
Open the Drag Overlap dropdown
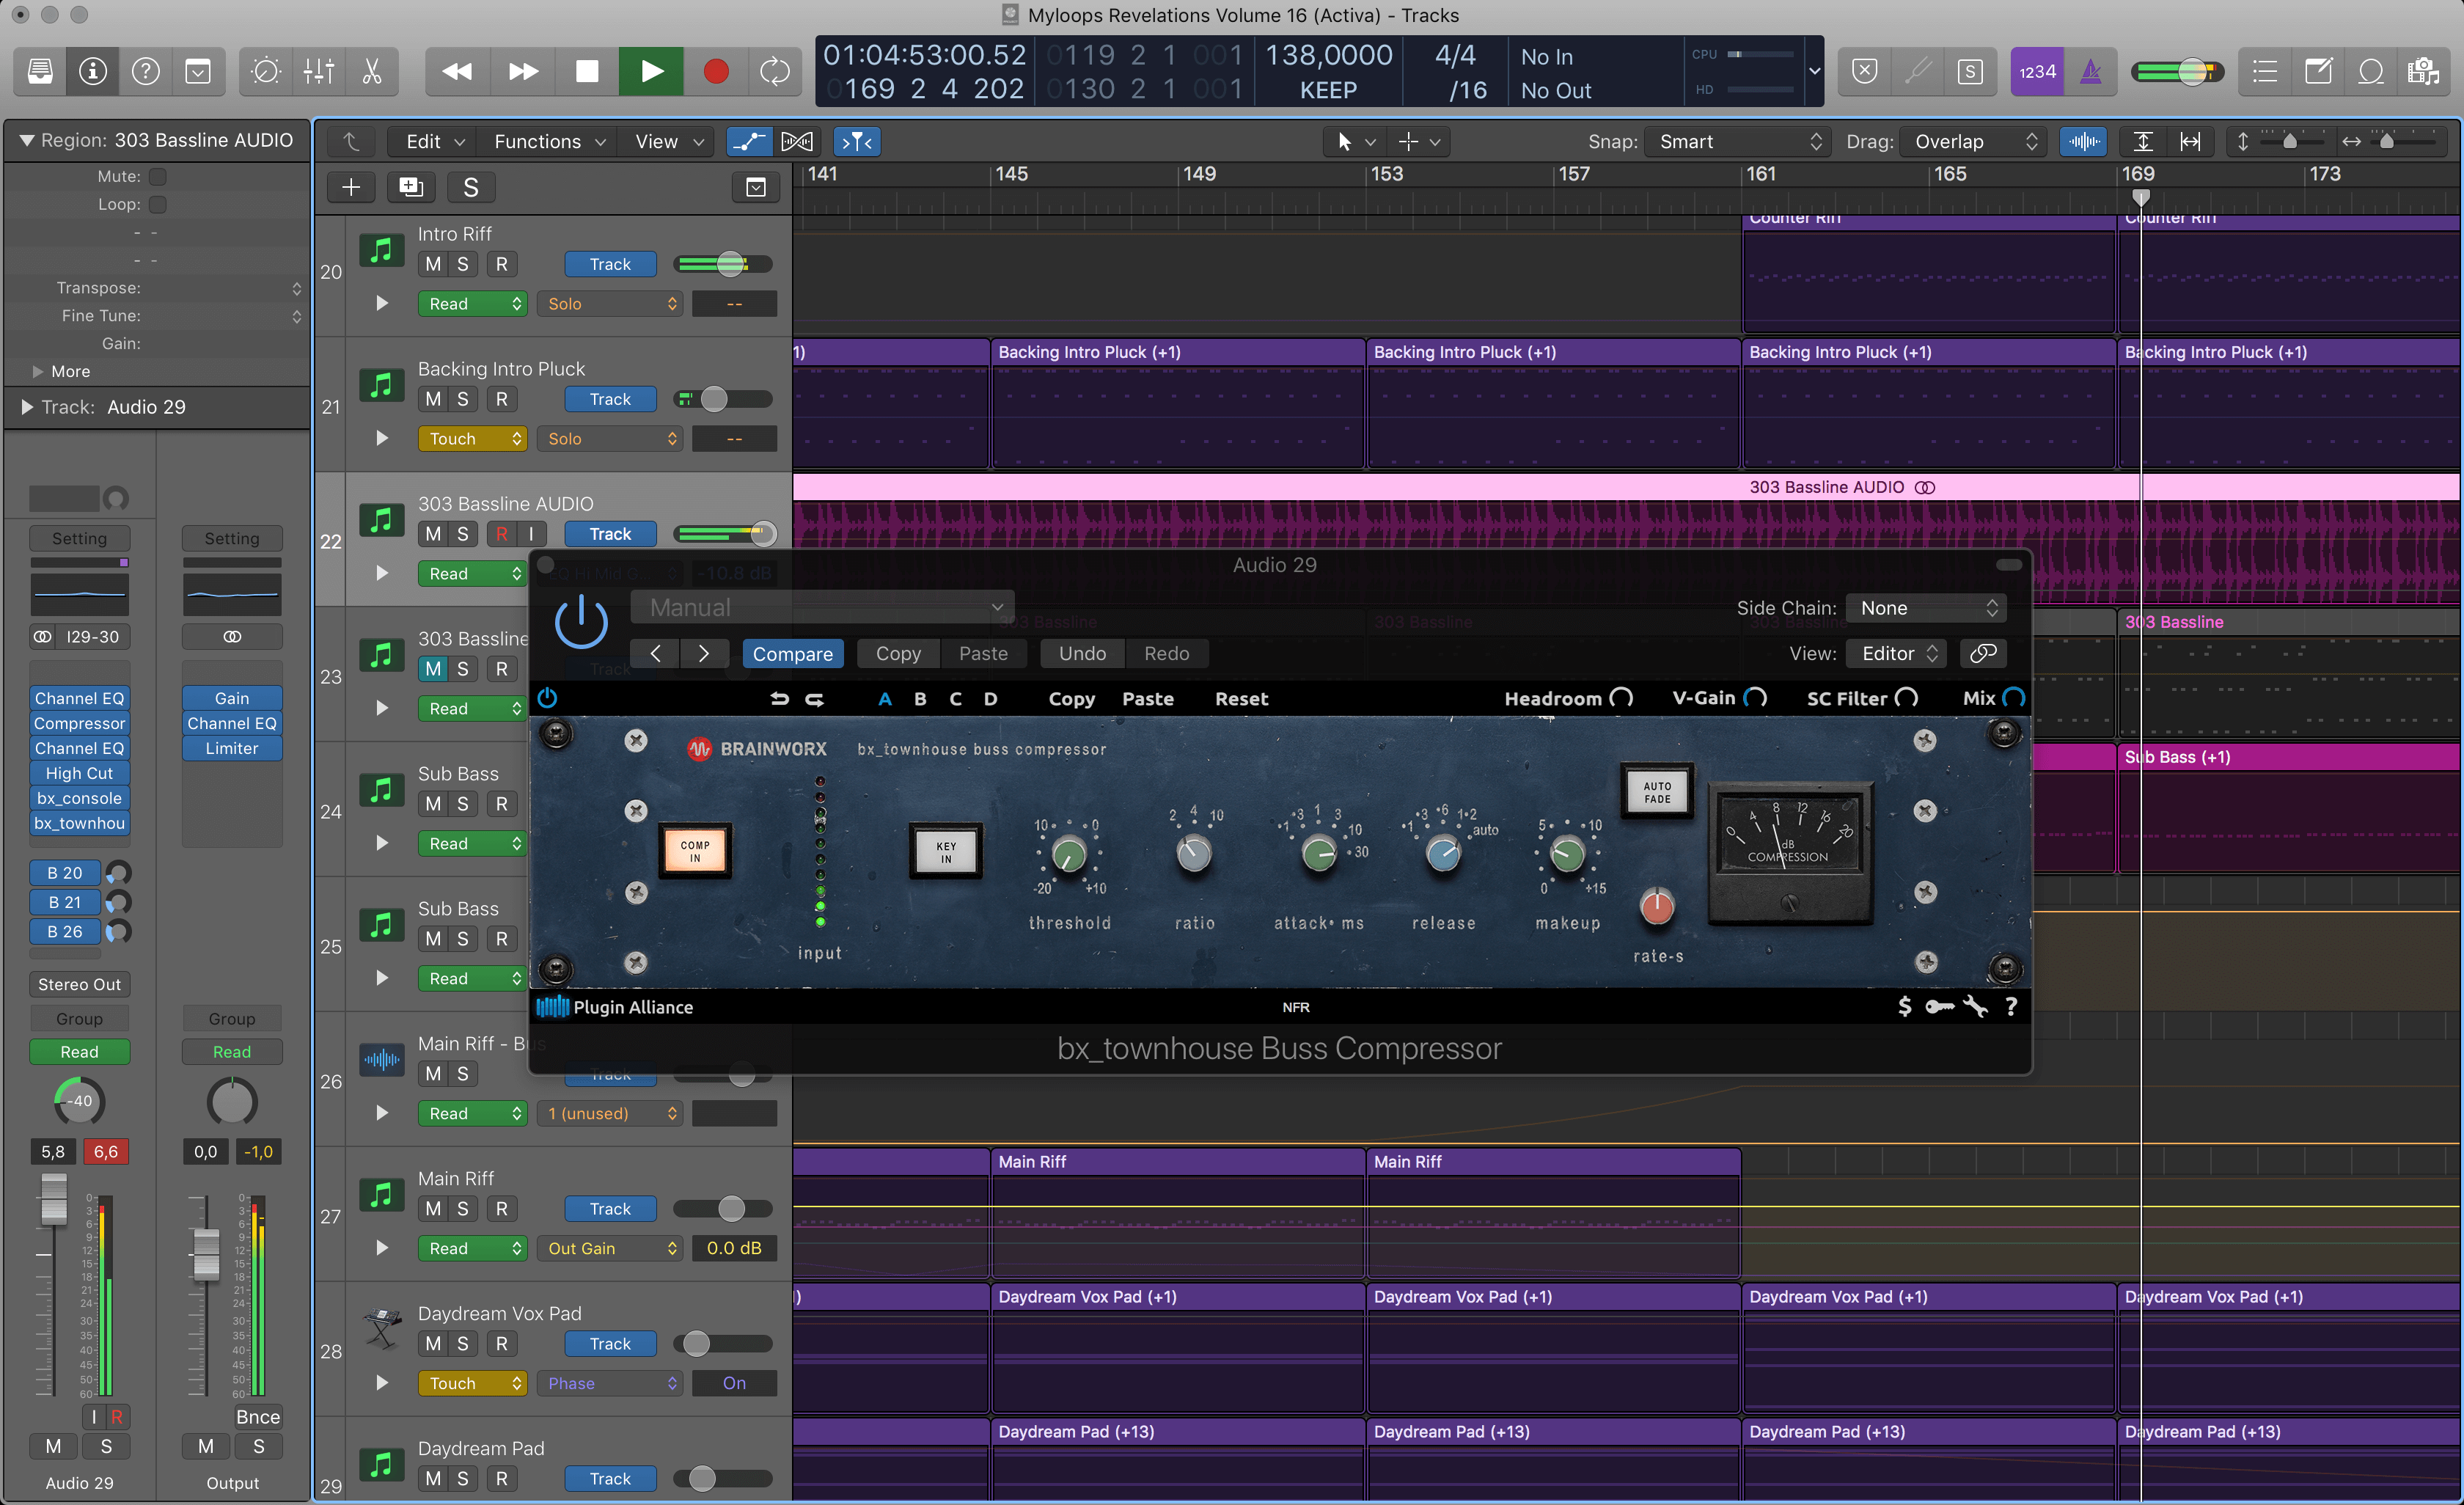click(1973, 141)
